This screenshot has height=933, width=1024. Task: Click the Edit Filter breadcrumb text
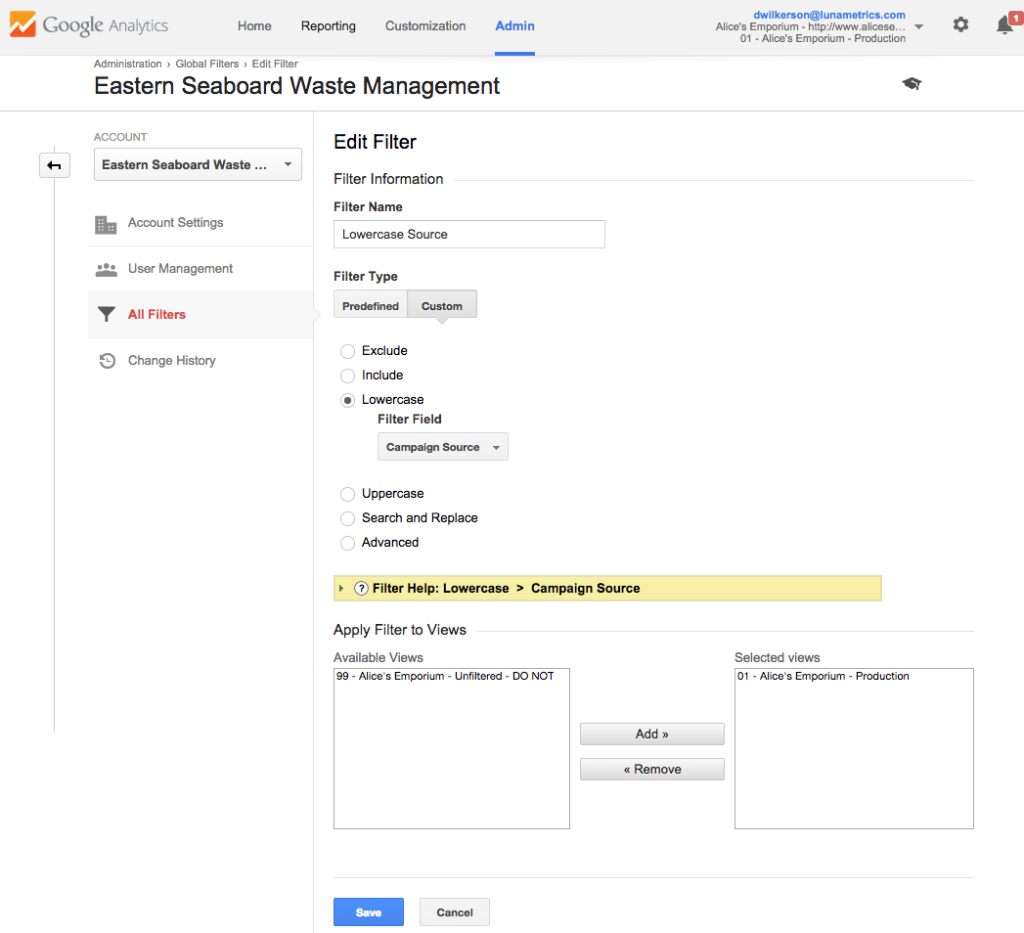click(x=275, y=64)
